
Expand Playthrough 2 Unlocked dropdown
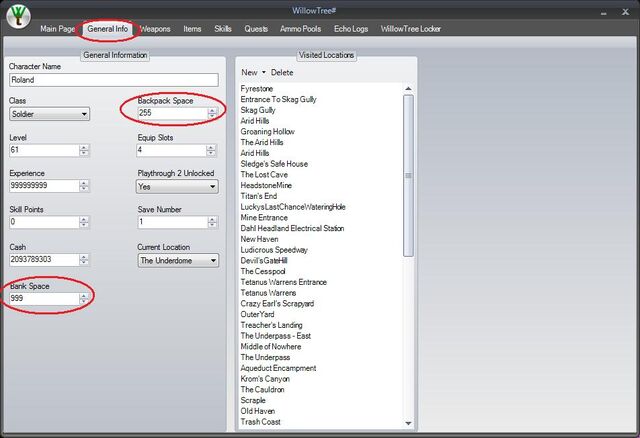click(177, 187)
